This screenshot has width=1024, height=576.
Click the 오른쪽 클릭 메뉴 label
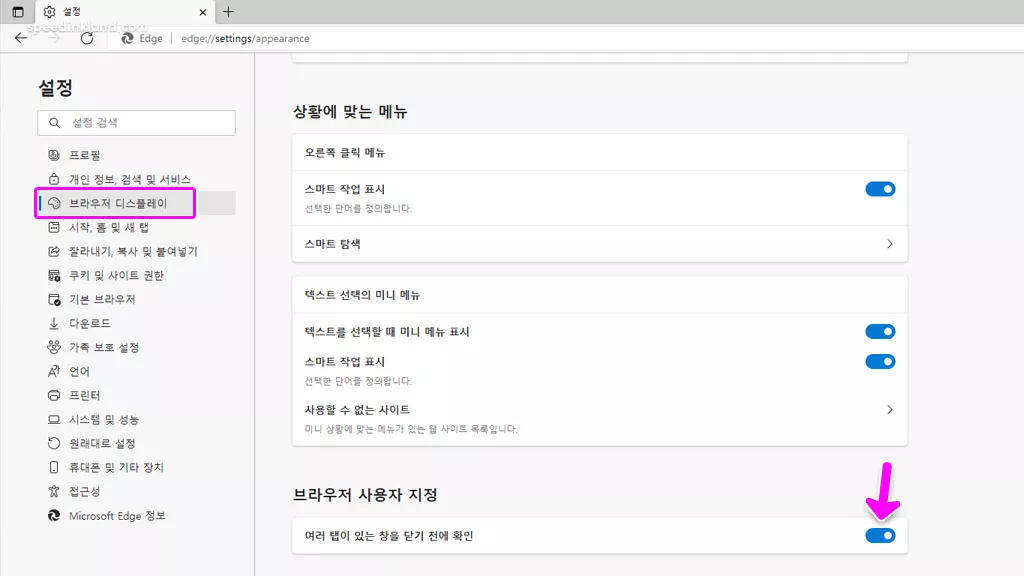pyautogui.click(x=345, y=153)
